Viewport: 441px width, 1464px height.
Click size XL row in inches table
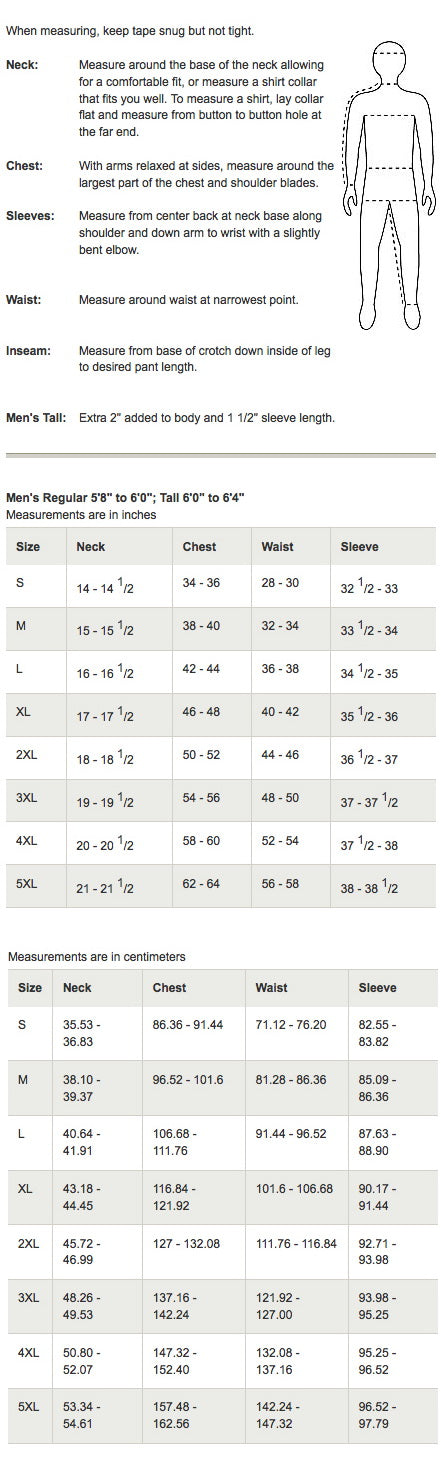[221, 714]
